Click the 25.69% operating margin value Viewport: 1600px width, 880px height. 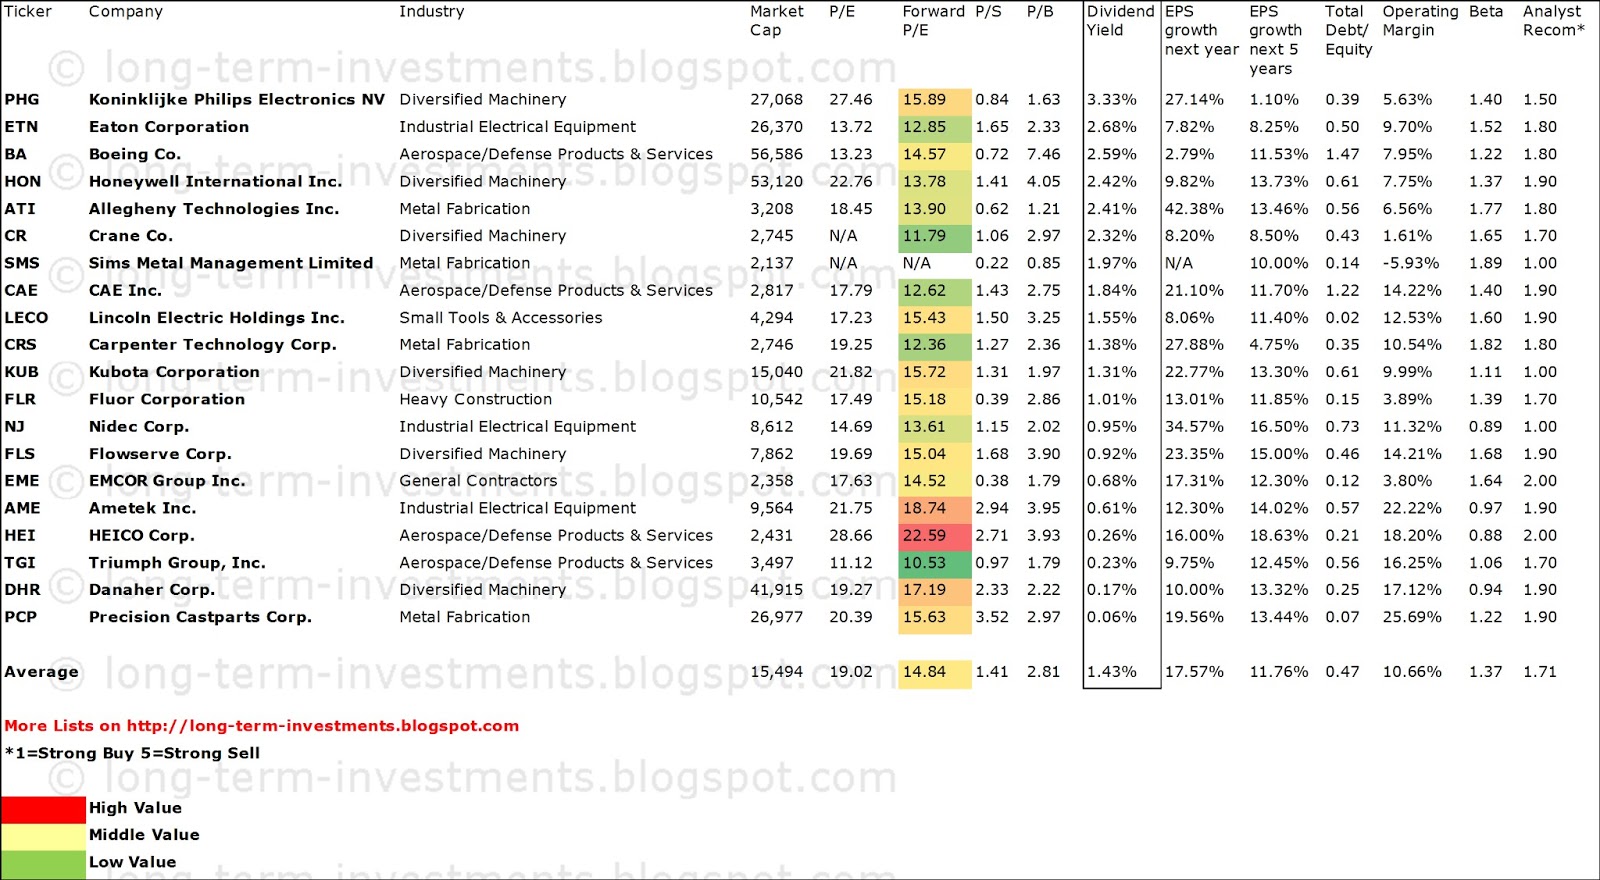1411,617
